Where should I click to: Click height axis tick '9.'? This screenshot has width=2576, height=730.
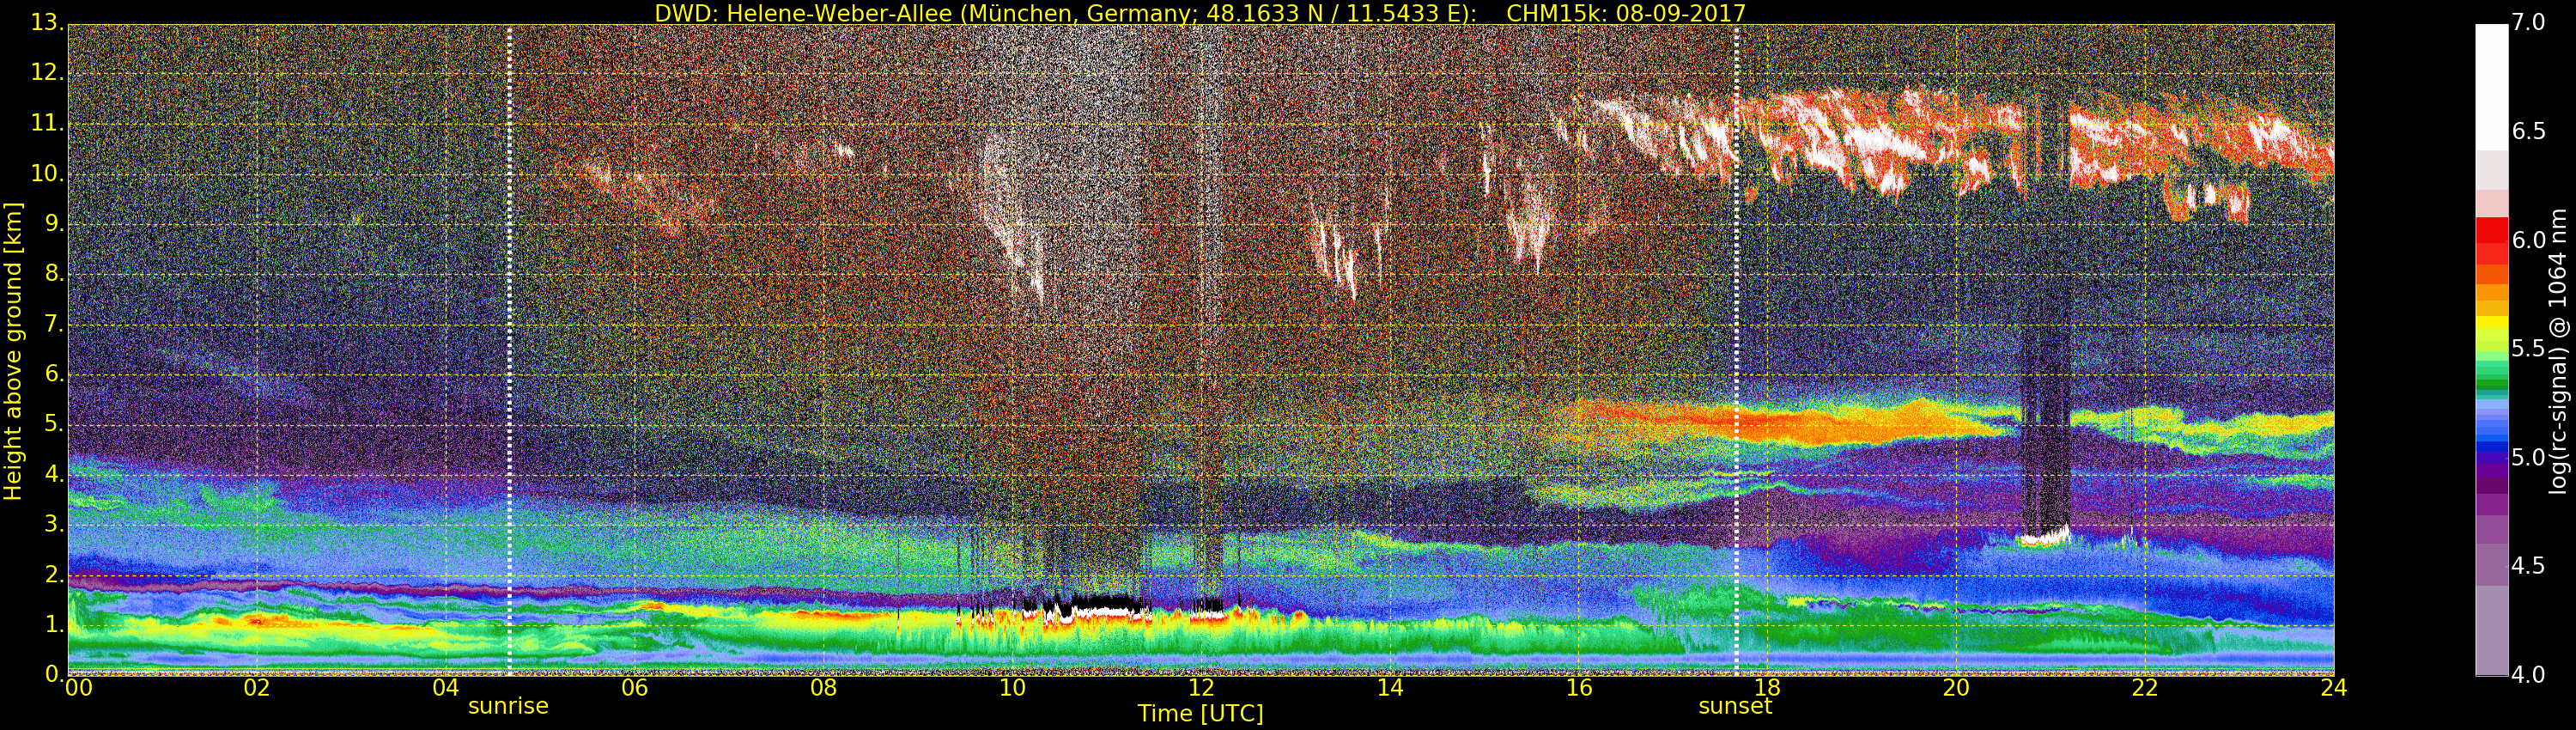53,223
